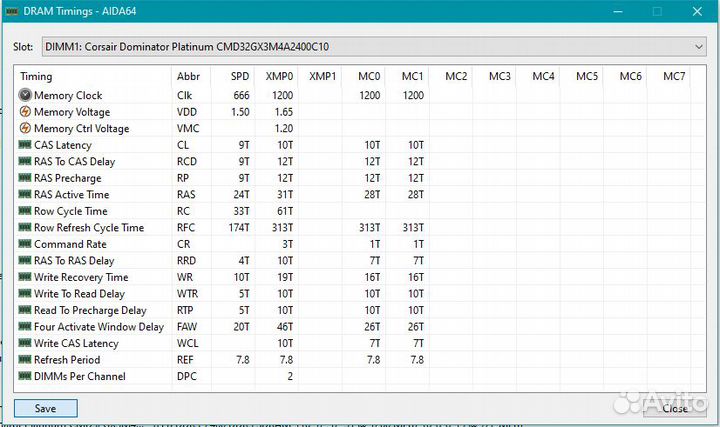720x427 pixels.
Task: Click the Memory Ctrl Voltage icon
Action: click(x=25, y=129)
